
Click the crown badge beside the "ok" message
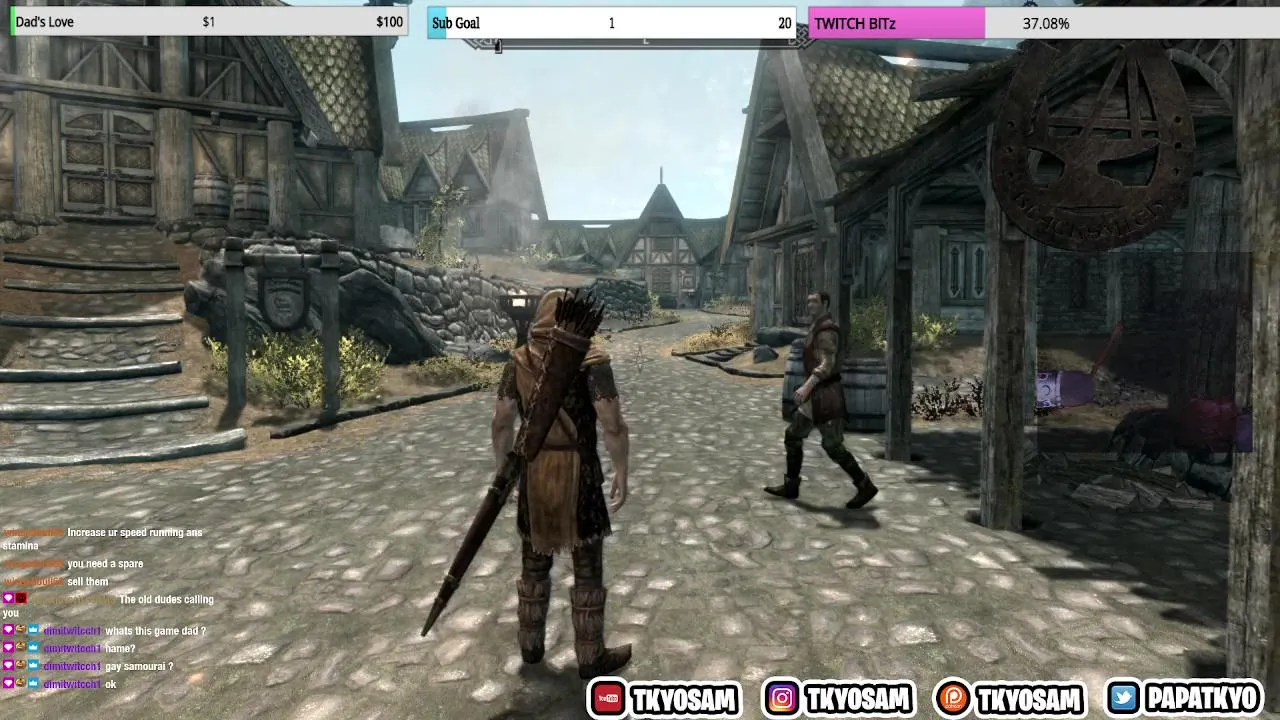click(33, 684)
